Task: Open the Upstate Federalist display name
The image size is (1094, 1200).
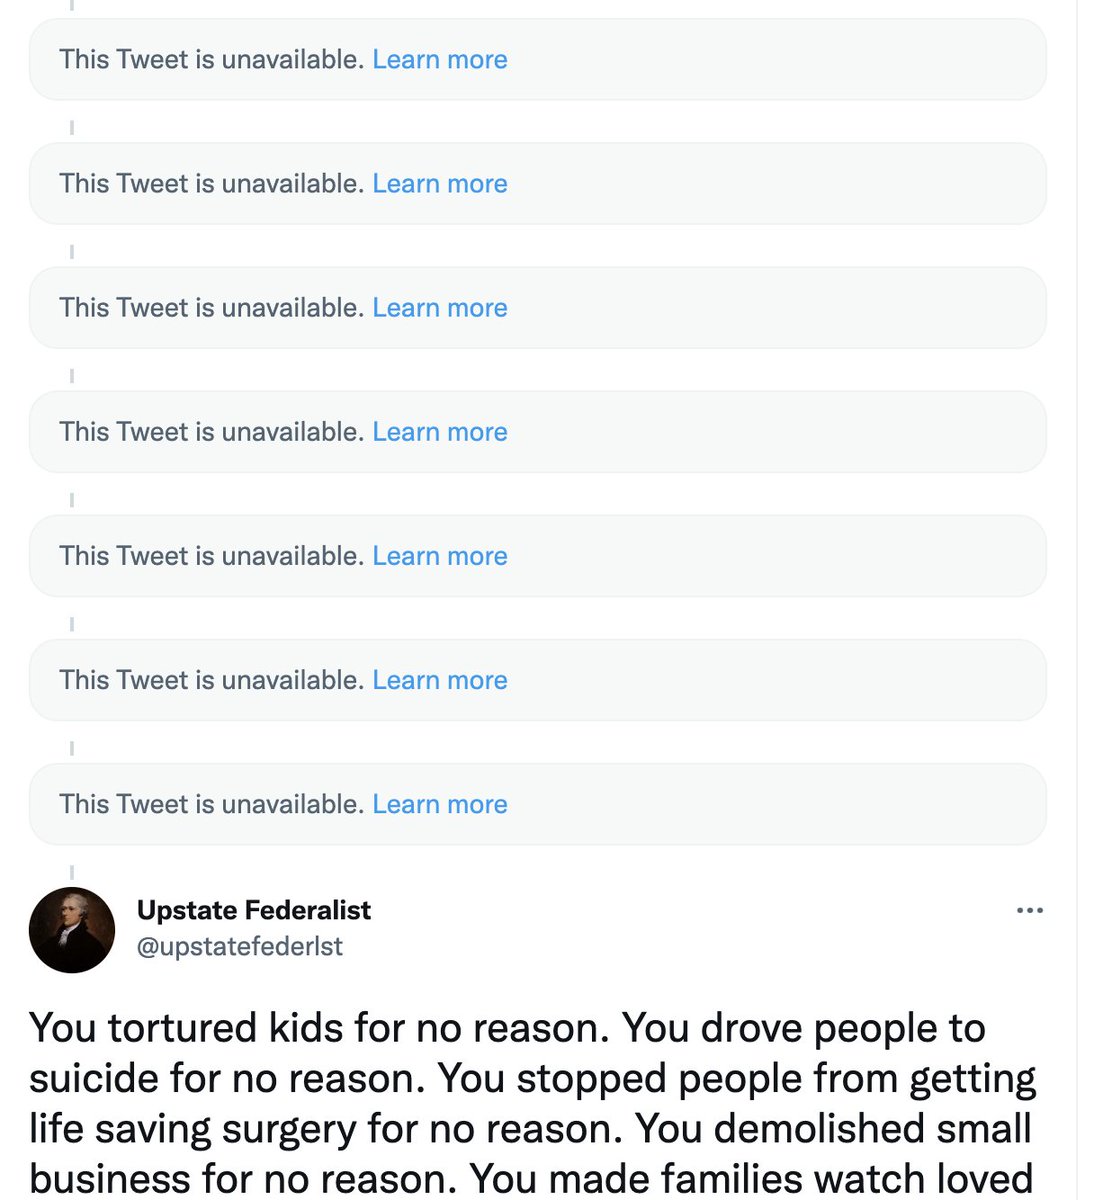Action: (x=253, y=910)
